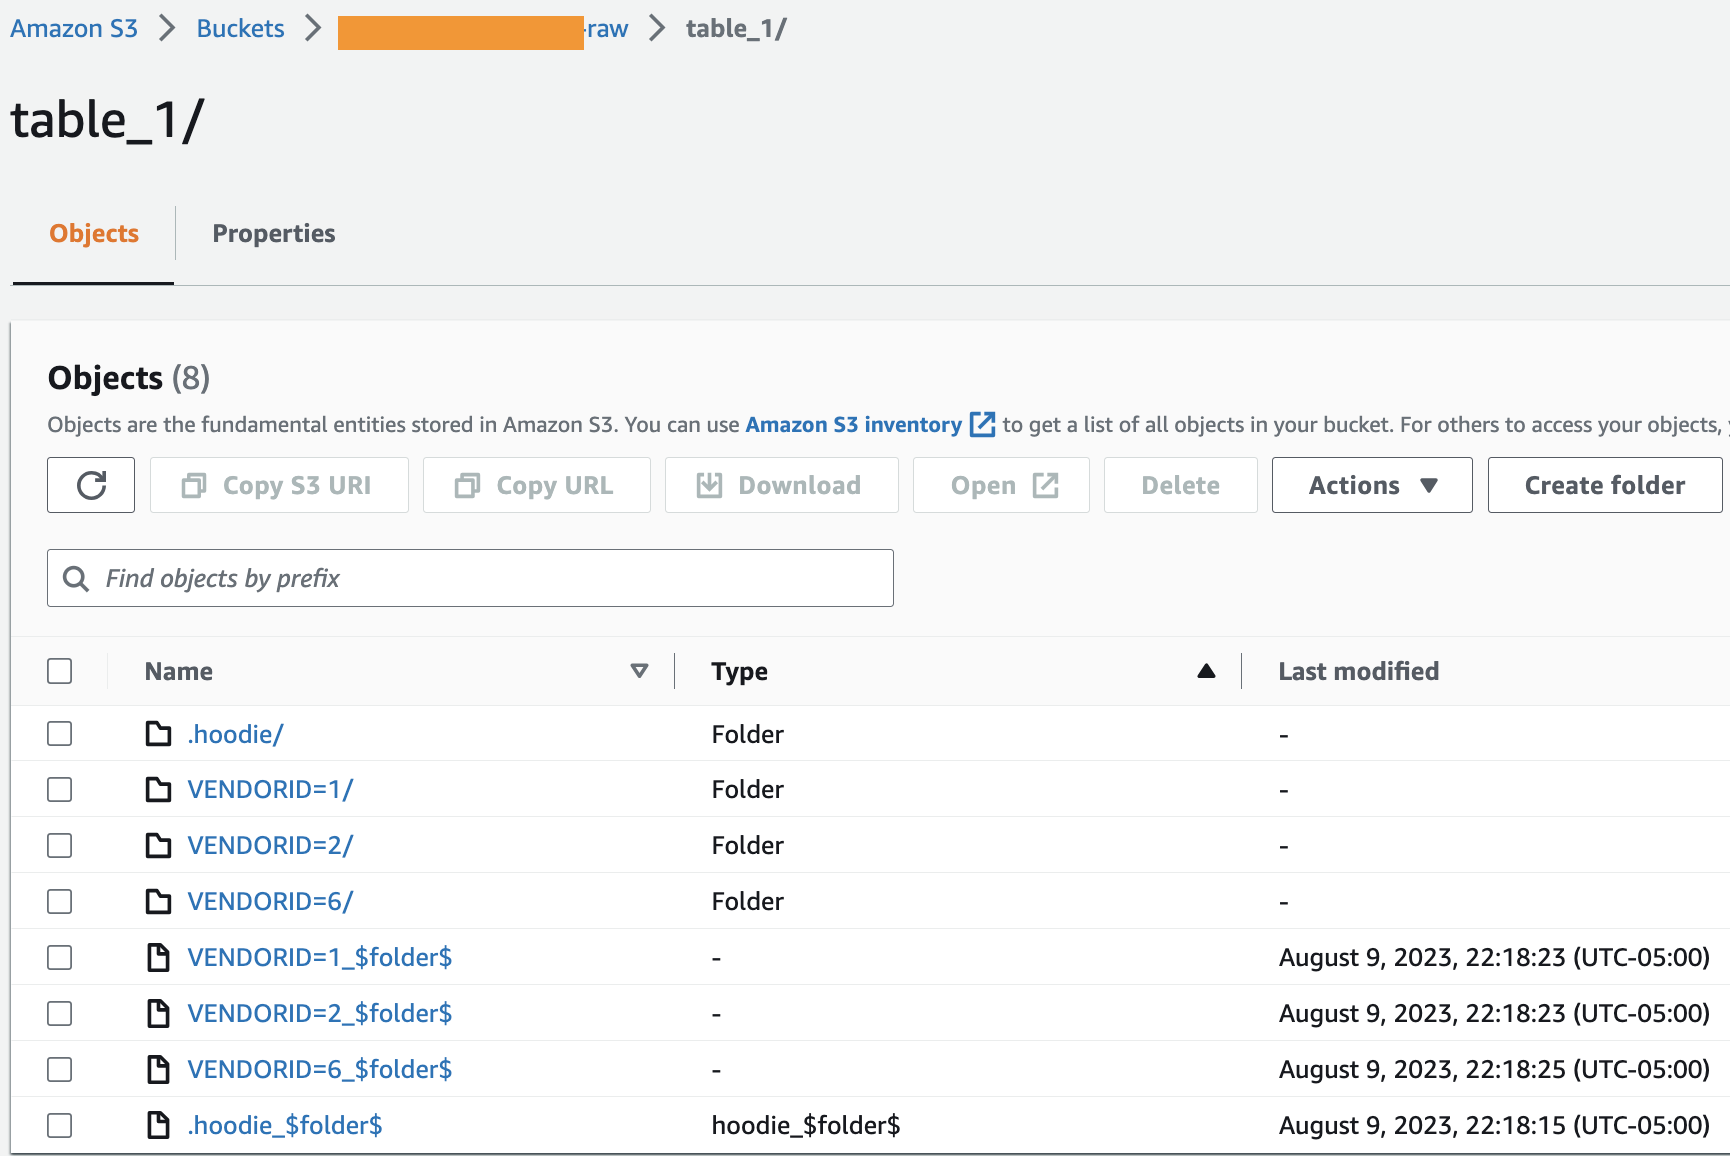1730x1156 pixels.
Task: Toggle the select-all objects checkbox
Action: click(x=60, y=671)
